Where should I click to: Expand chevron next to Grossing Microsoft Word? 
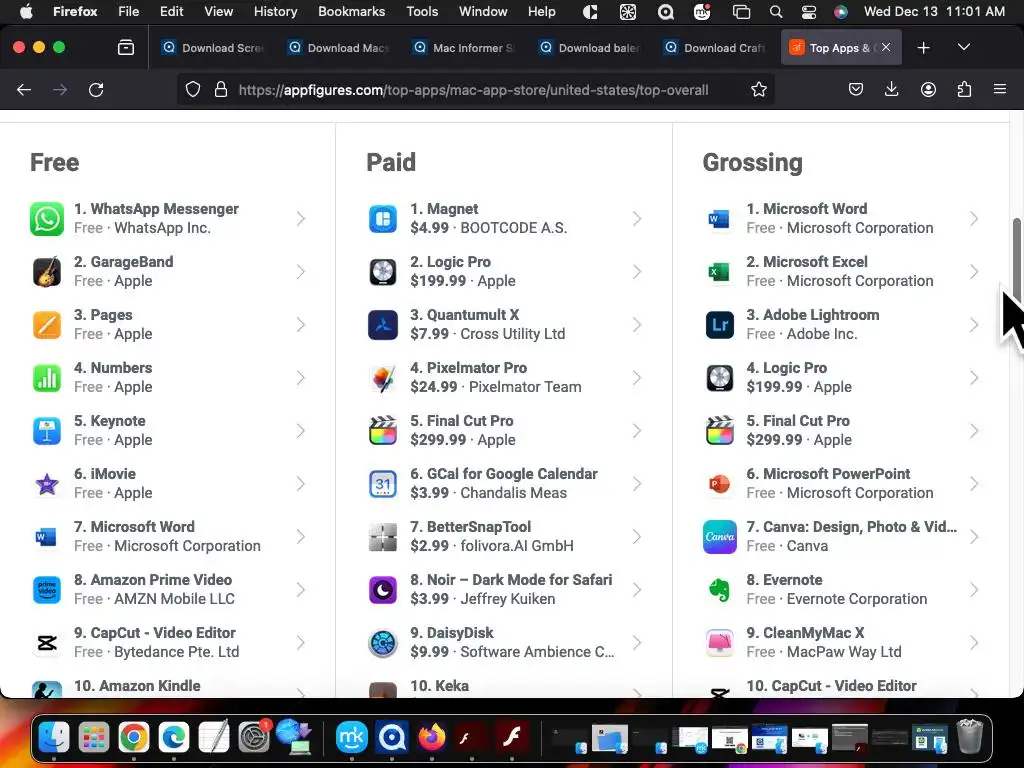pos(974,219)
